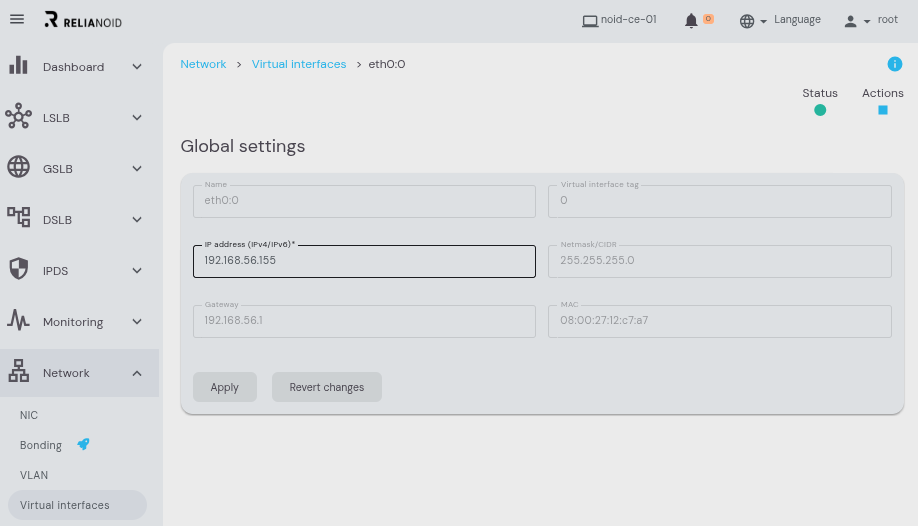Expand the IPDS menu chevron
Image resolution: width=918 pixels, height=526 pixels.
click(137, 271)
